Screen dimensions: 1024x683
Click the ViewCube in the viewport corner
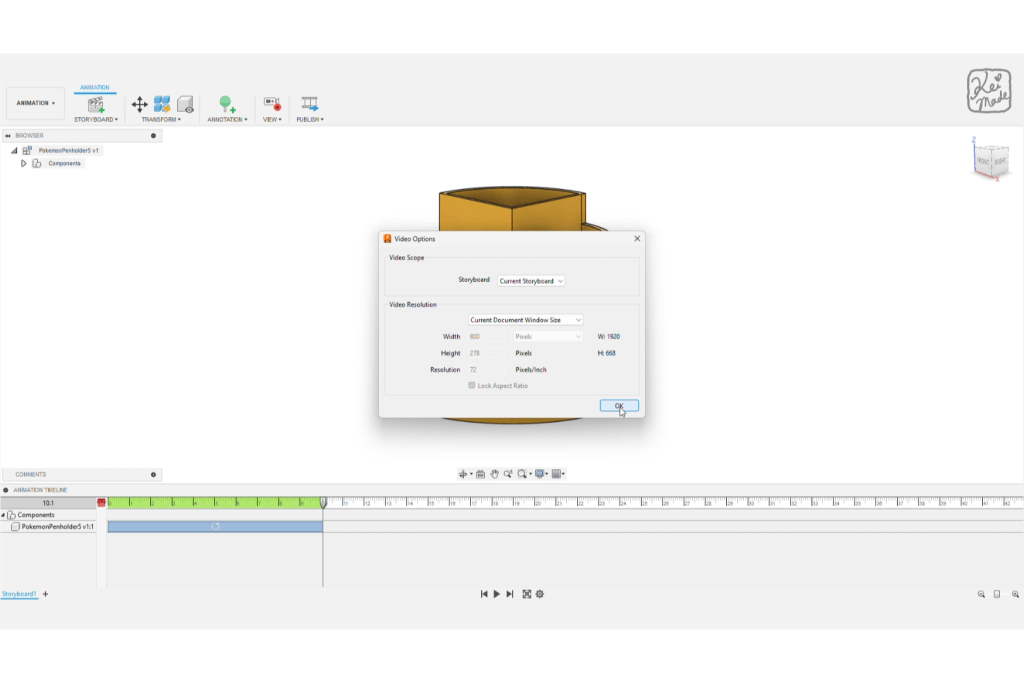(x=991, y=160)
